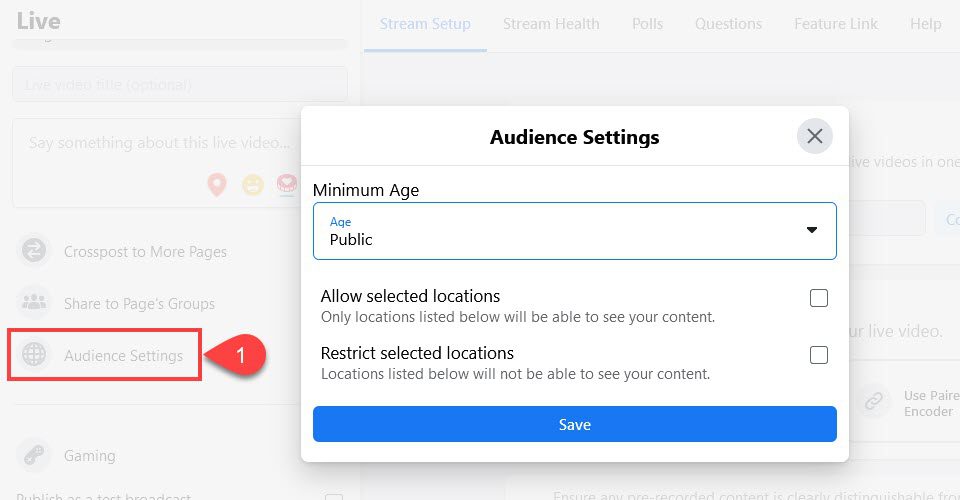Open the Questions tab
The height and width of the screenshot is (500, 960).
pos(728,24)
